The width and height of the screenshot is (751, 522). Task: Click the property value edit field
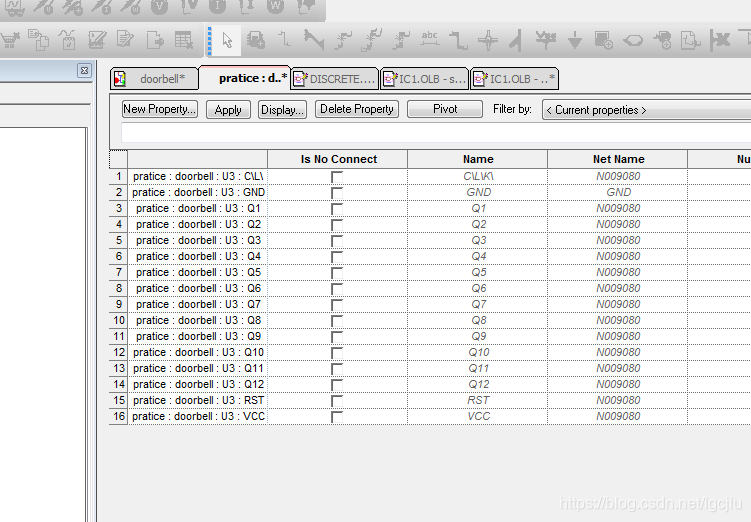click(436, 133)
